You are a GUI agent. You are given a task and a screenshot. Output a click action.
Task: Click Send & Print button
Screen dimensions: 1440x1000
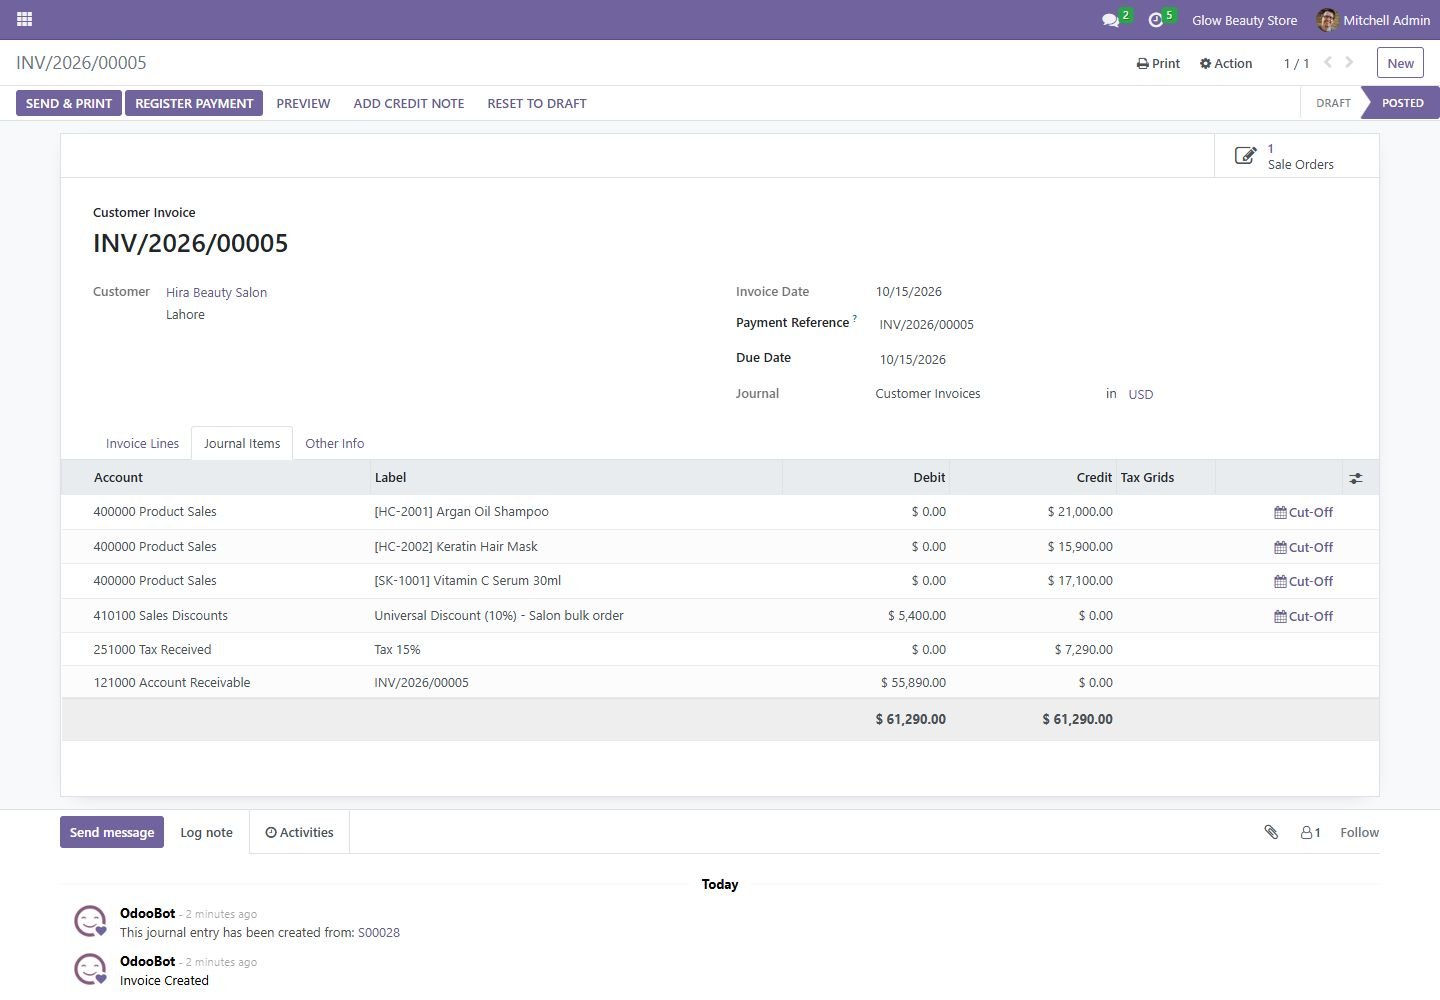click(69, 103)
